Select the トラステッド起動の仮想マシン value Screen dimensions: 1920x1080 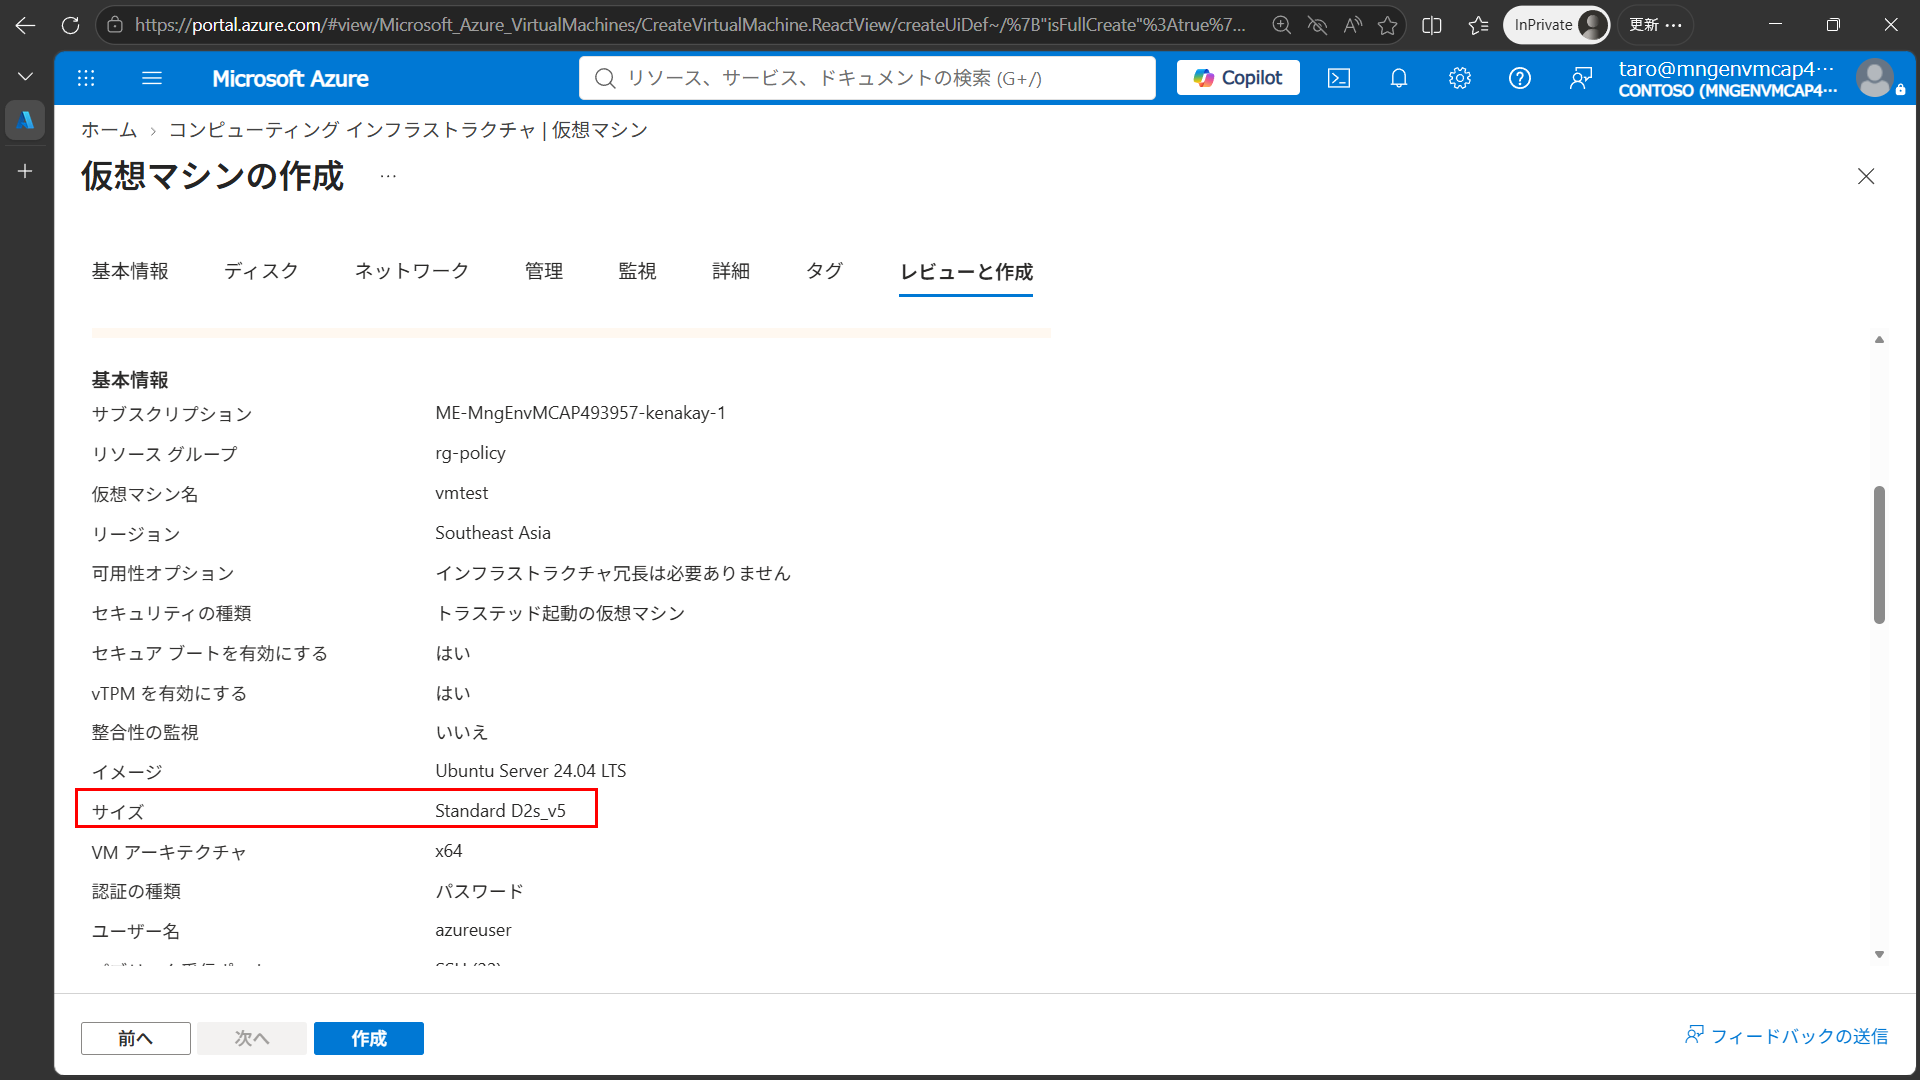(560, 613)
